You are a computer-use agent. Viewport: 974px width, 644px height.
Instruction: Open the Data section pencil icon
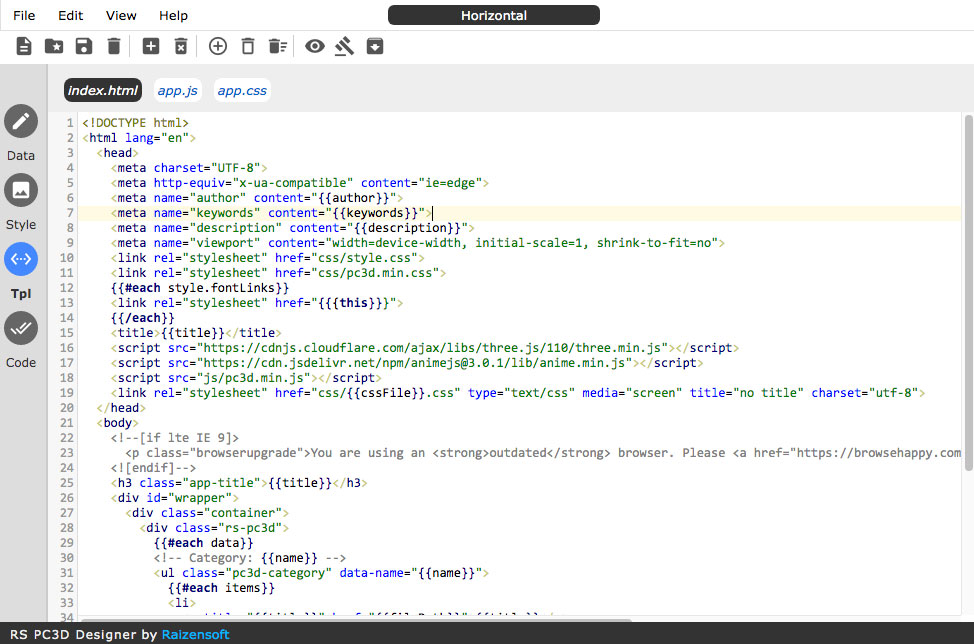coord(21,121)
